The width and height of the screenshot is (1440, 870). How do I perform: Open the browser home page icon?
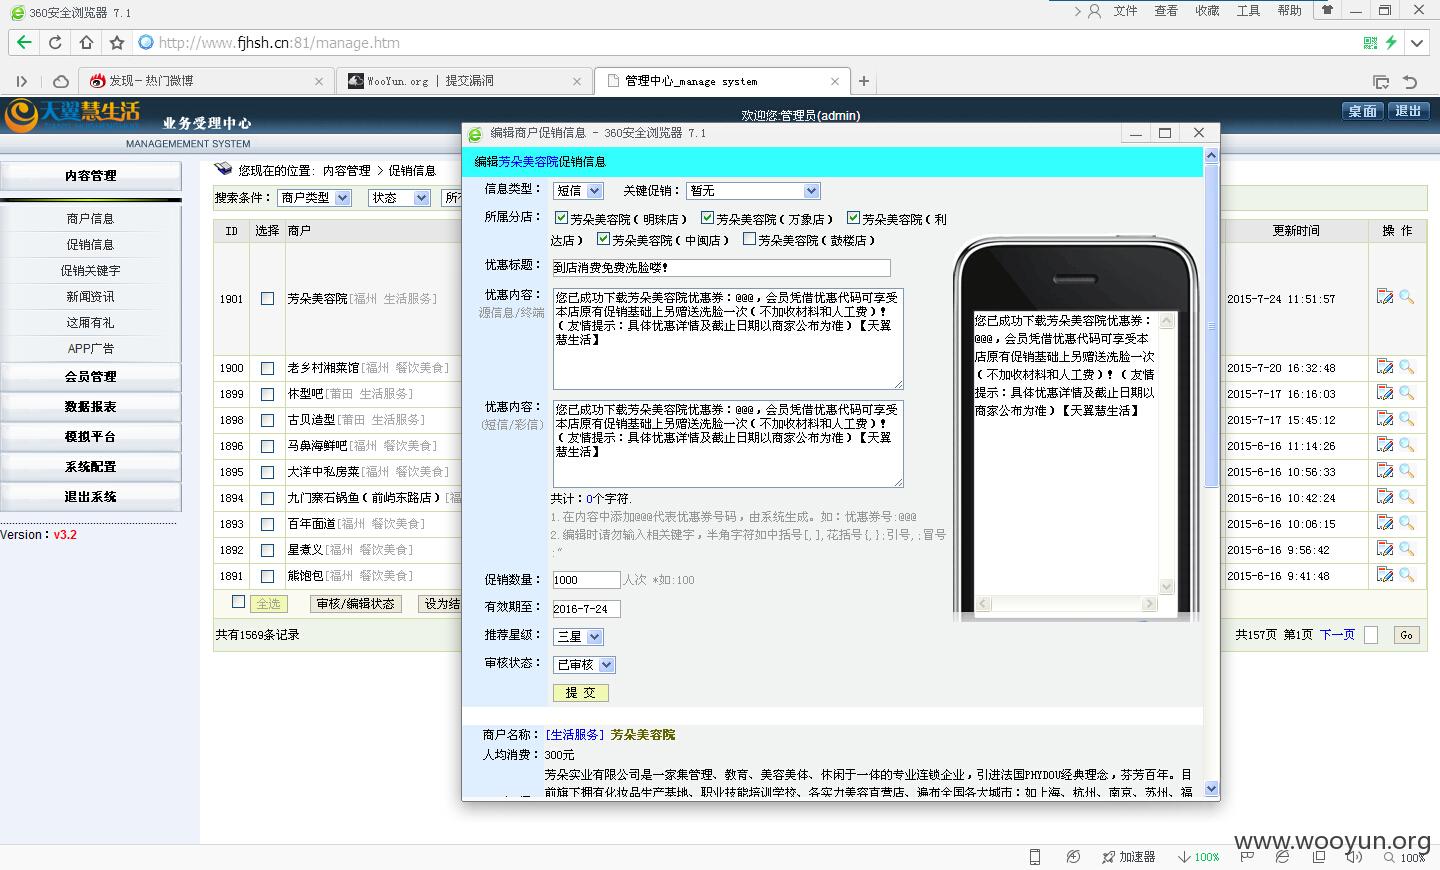[x=86, y=42]
